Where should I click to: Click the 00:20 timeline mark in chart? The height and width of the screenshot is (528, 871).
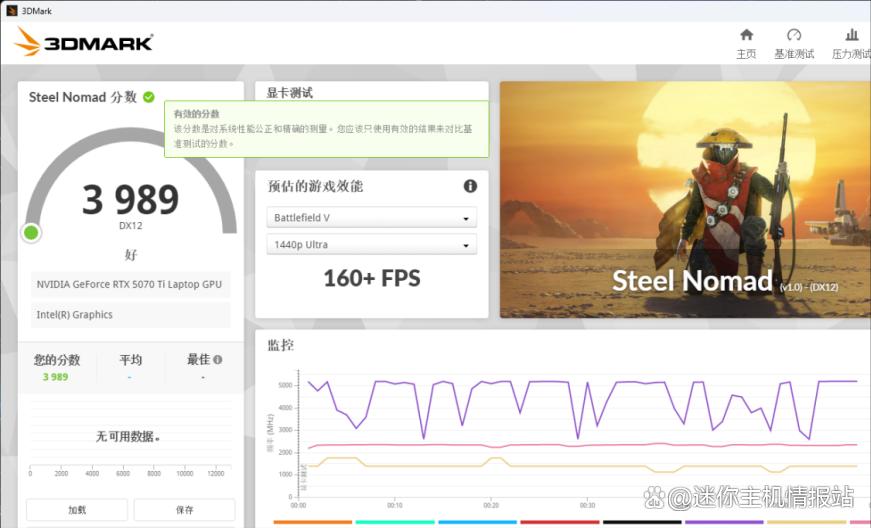coord(491,505)
